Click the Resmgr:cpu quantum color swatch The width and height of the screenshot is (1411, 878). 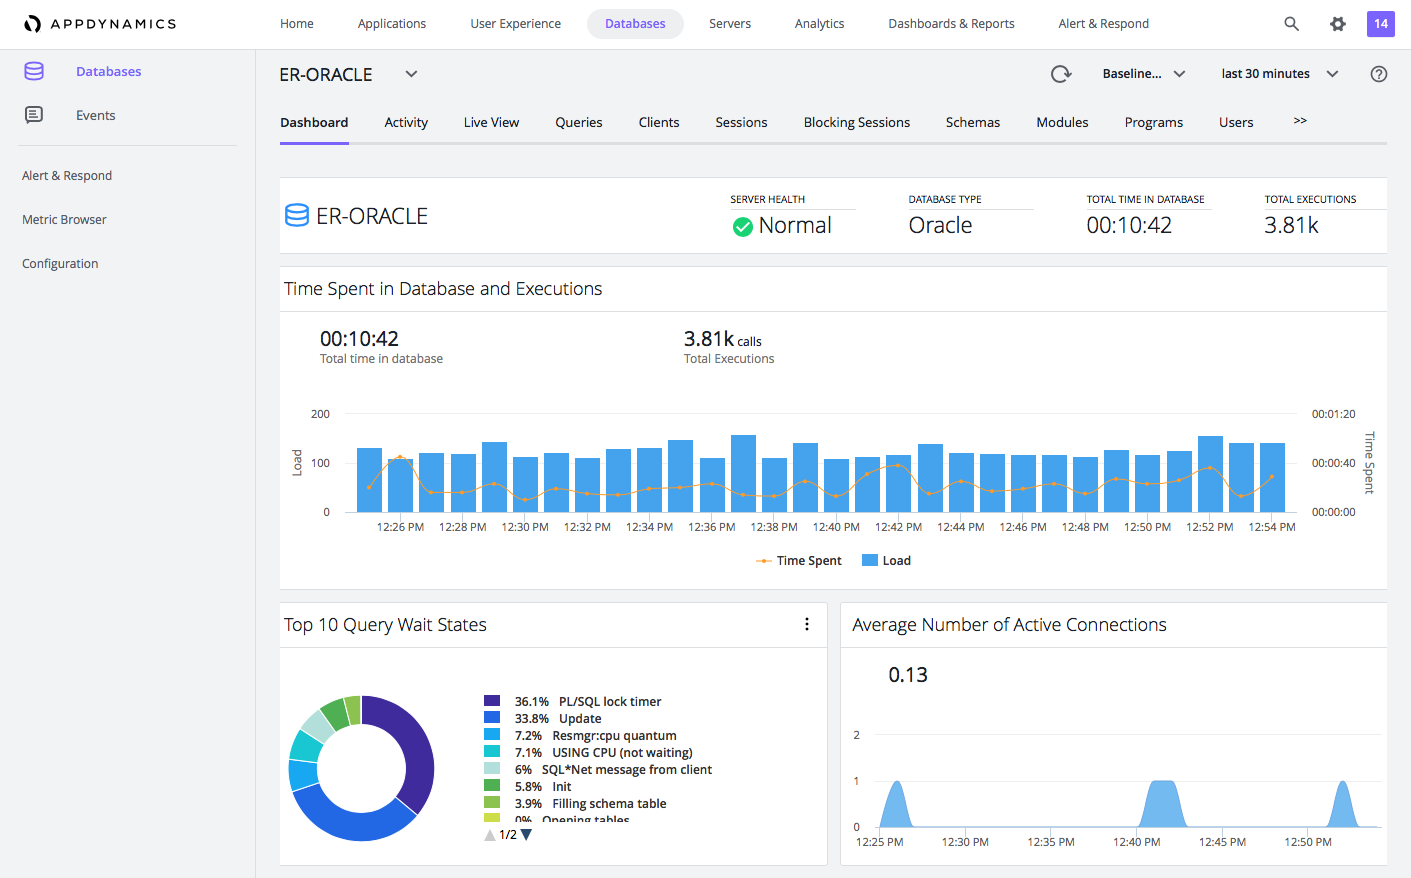click(492, 735)
